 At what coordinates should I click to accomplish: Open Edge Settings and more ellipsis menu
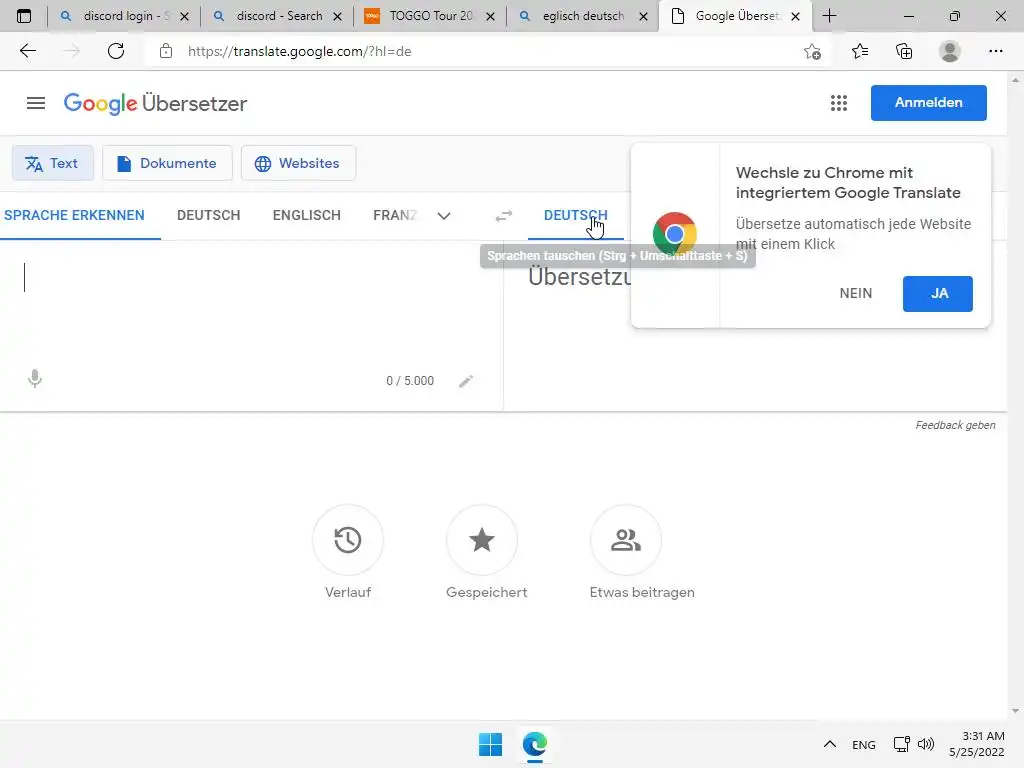[995, 51]
